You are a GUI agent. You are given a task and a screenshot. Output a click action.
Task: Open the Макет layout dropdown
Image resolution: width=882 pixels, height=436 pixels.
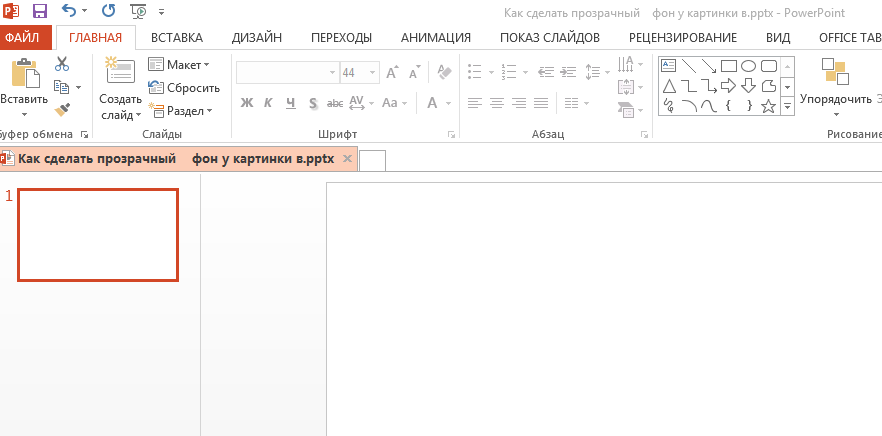179,65
